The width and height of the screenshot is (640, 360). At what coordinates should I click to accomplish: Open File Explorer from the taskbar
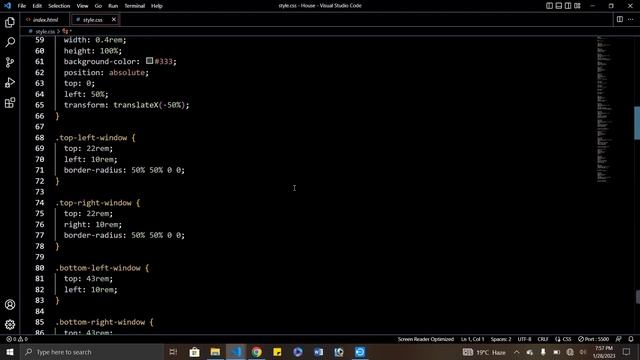(x=215, y=352)
